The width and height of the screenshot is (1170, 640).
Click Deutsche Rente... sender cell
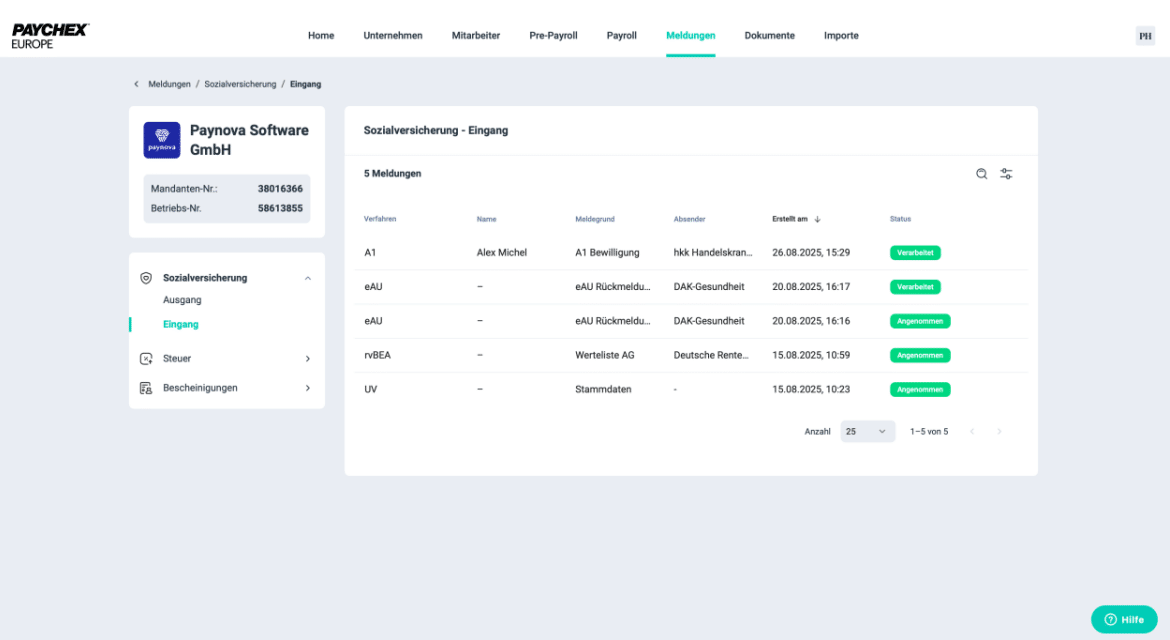[x=710, y=356]
